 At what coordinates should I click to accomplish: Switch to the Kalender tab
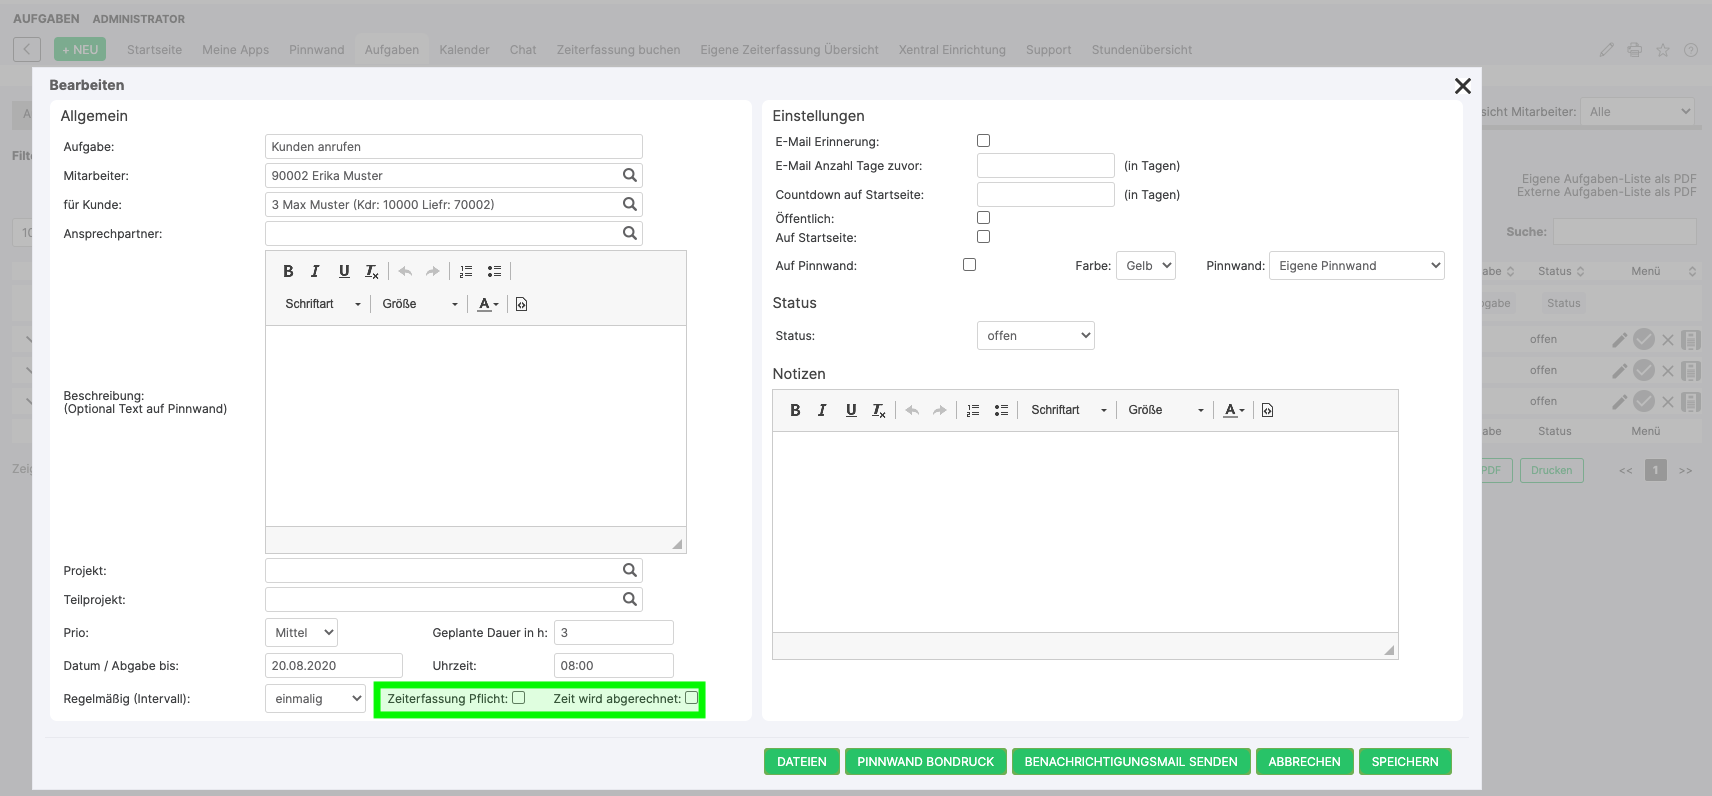click(464, 50)
